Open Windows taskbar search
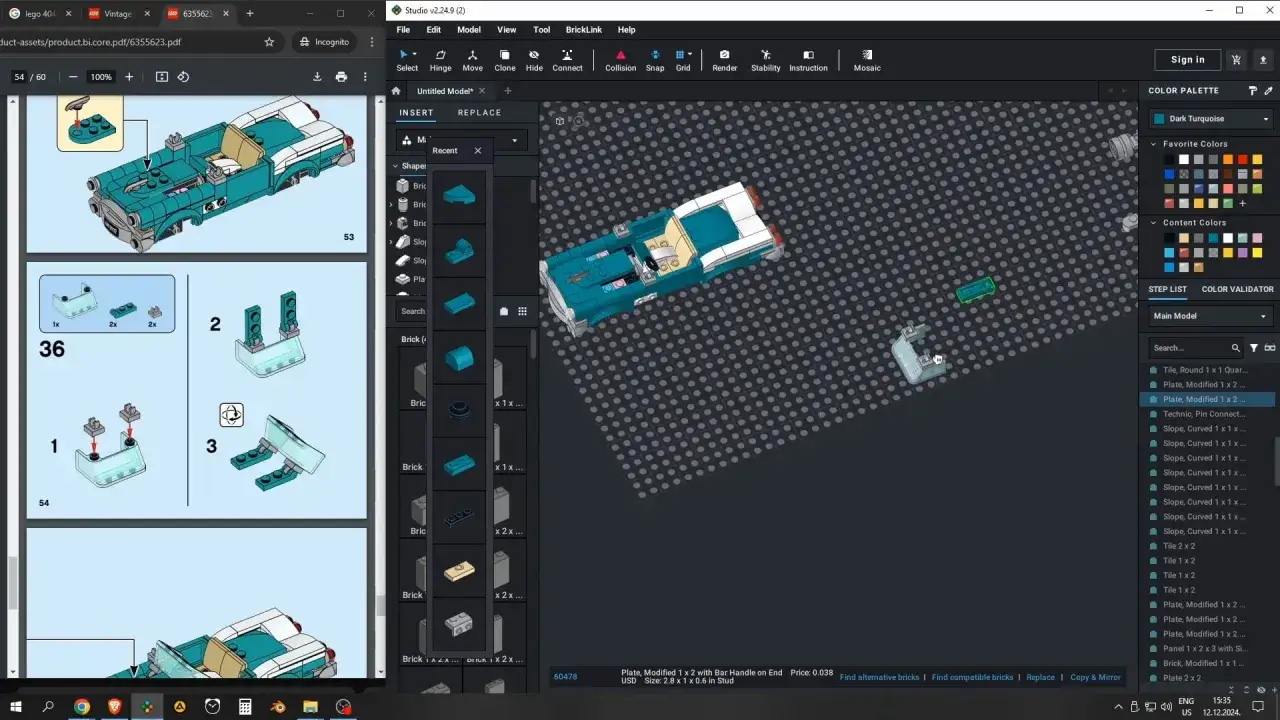The image size is (1280, 720). [48, 706]
